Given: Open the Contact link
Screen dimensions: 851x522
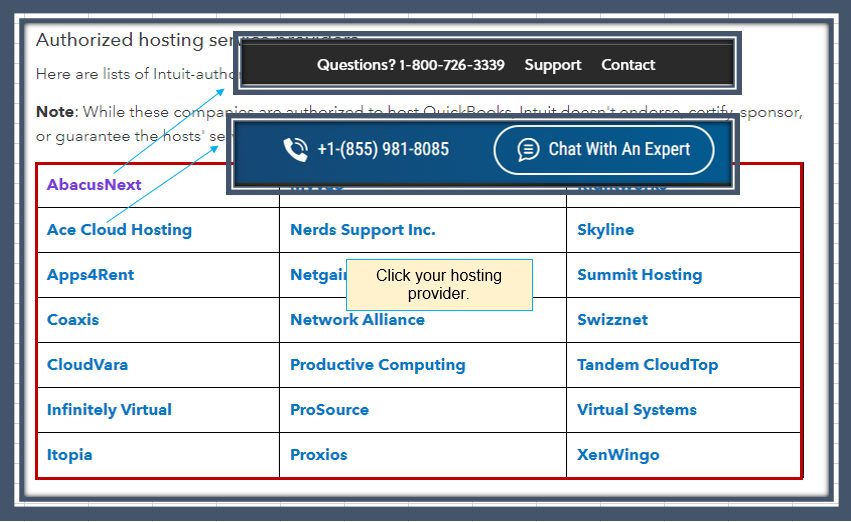Looking at the screenshot, I should coord(628,65).
